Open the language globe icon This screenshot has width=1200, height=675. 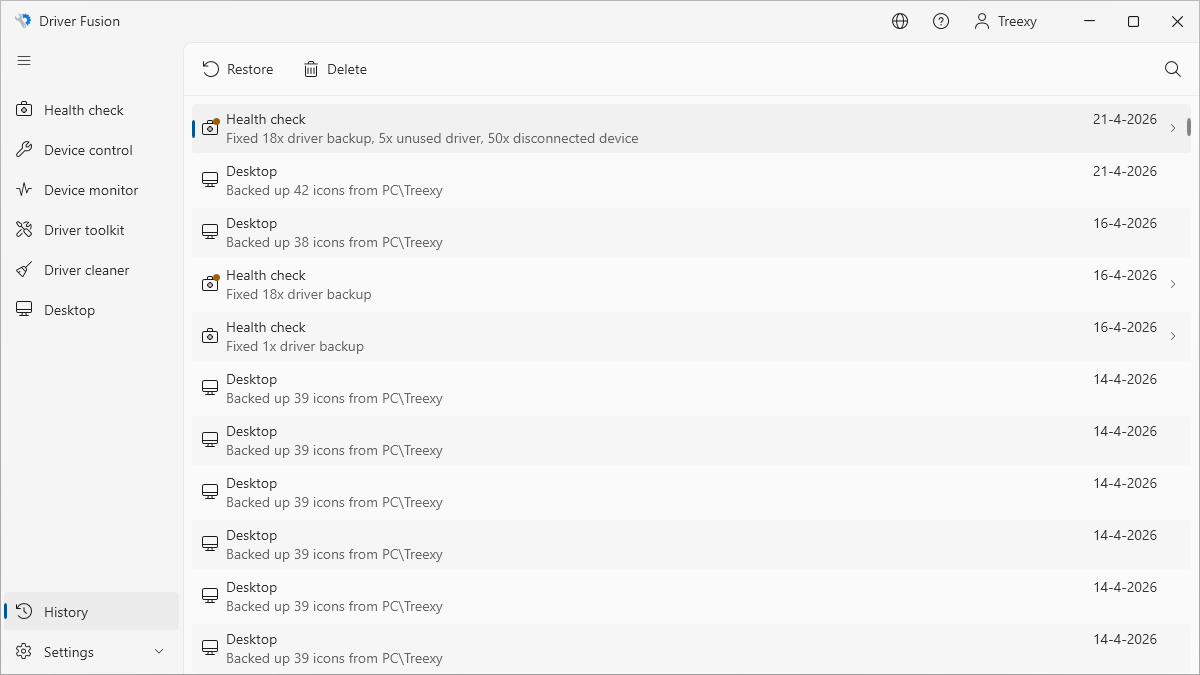[900, 21]
